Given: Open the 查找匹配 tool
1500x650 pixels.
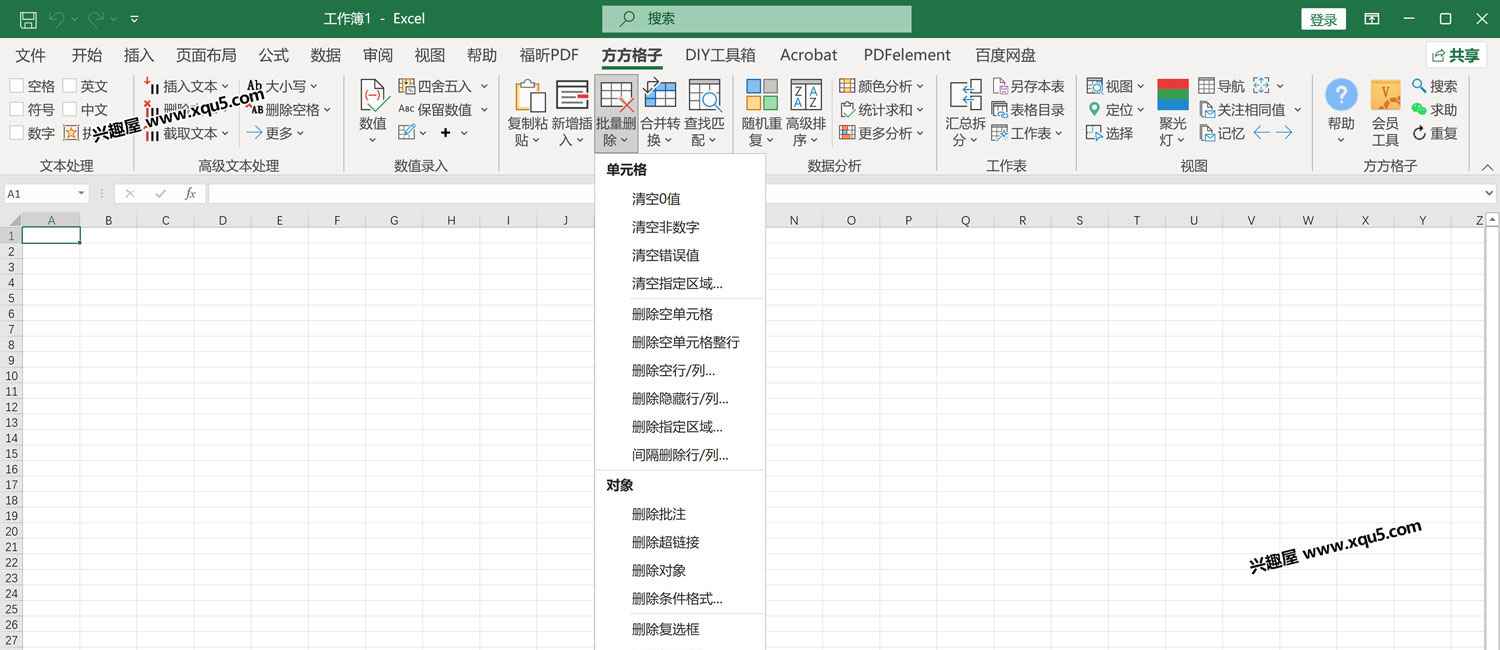Looking at the screenshot, I should click(x=705, y=113).
